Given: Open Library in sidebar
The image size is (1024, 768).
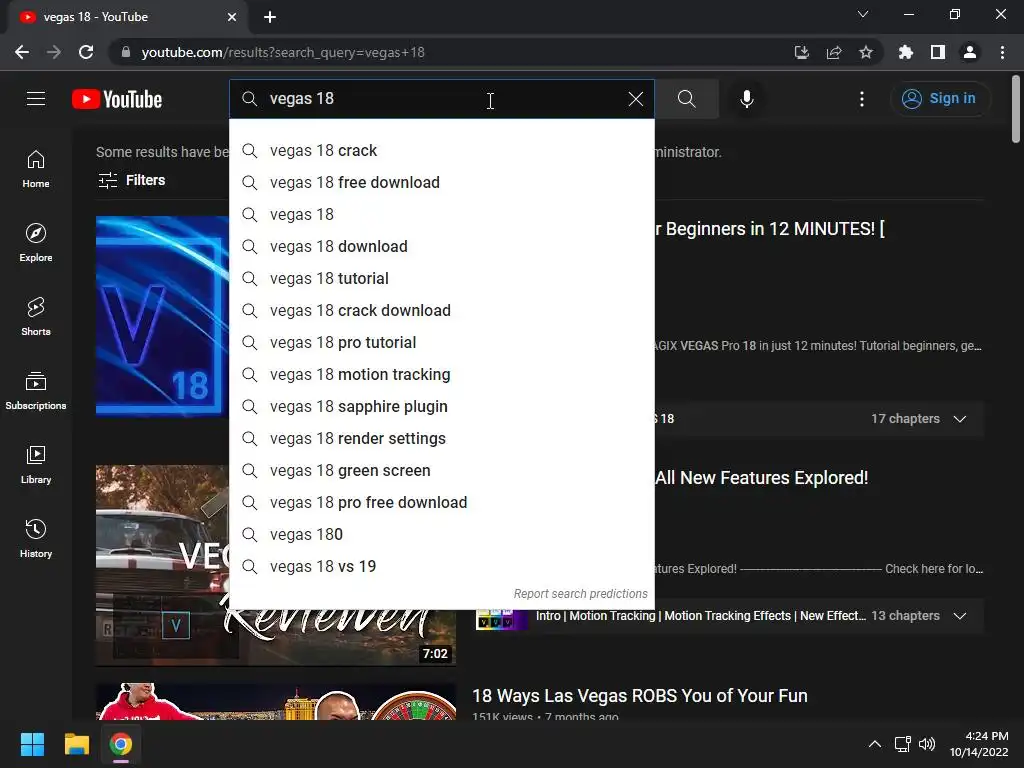Looking at the screenshot, I should pos(36,464).
